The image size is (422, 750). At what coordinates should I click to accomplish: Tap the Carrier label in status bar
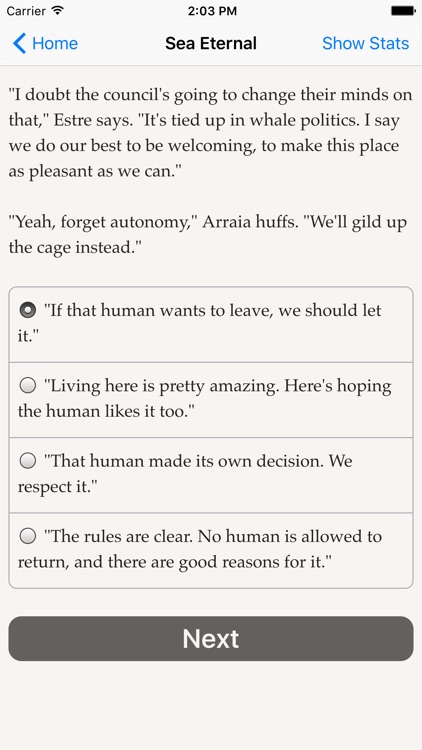tap(26, 11)
